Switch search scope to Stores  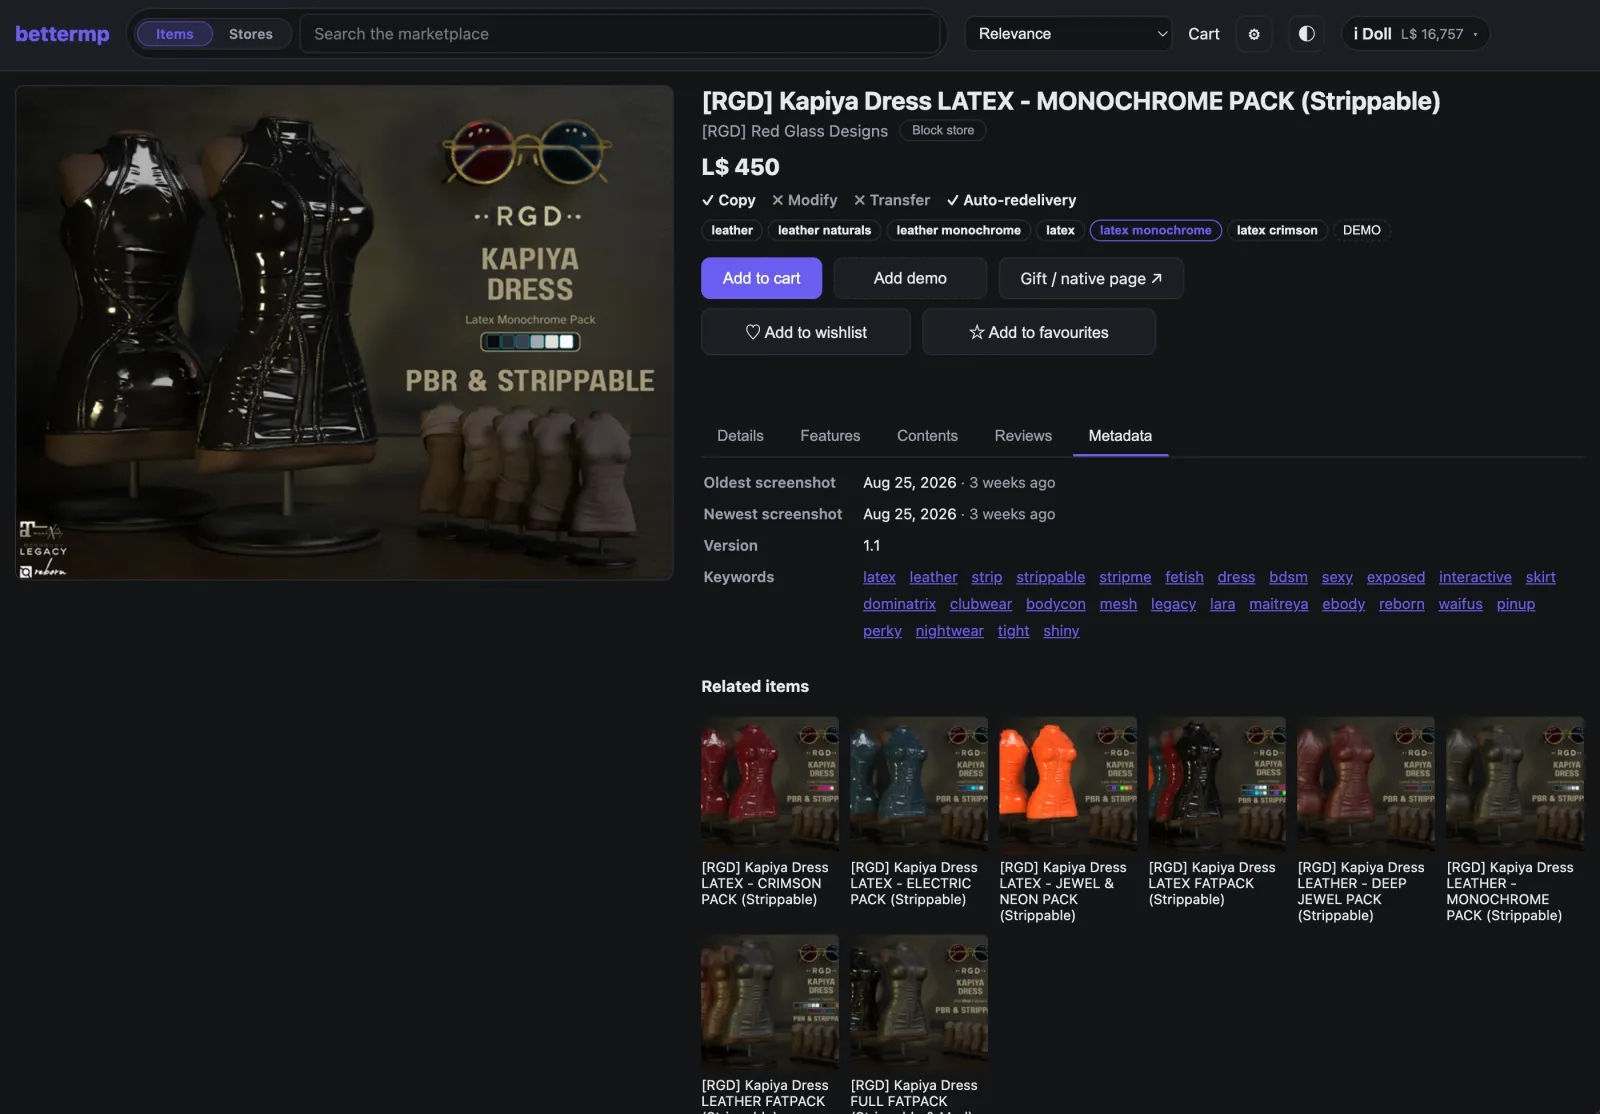coord(251,34)
